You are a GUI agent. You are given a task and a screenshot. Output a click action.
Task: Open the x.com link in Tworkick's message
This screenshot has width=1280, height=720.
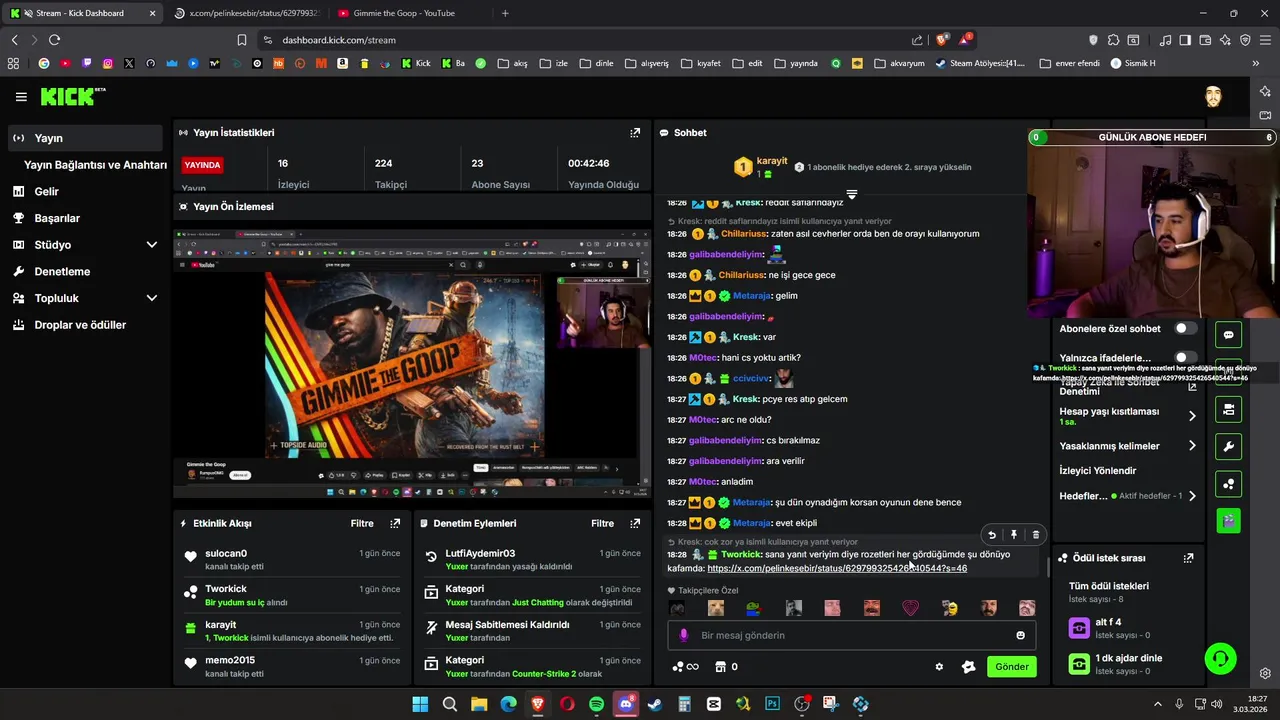point(836,568)
